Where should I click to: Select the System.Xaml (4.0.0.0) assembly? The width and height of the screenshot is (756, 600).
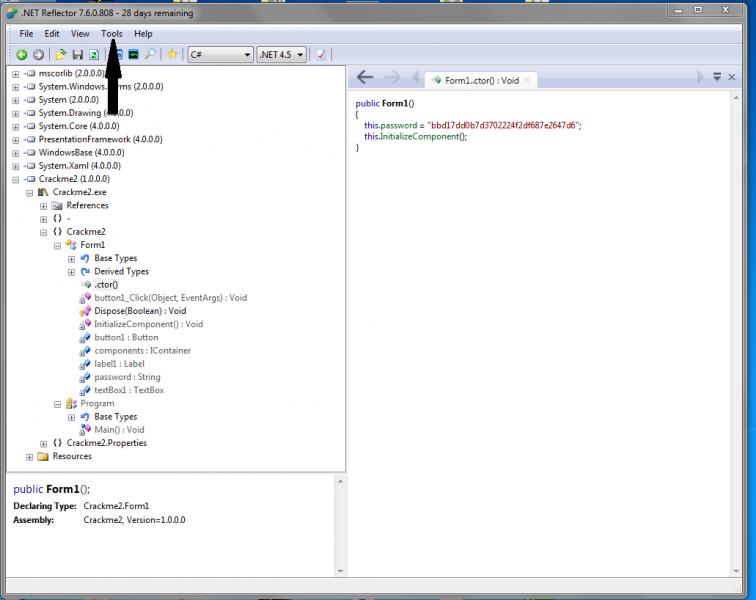(x=80, y=165)
